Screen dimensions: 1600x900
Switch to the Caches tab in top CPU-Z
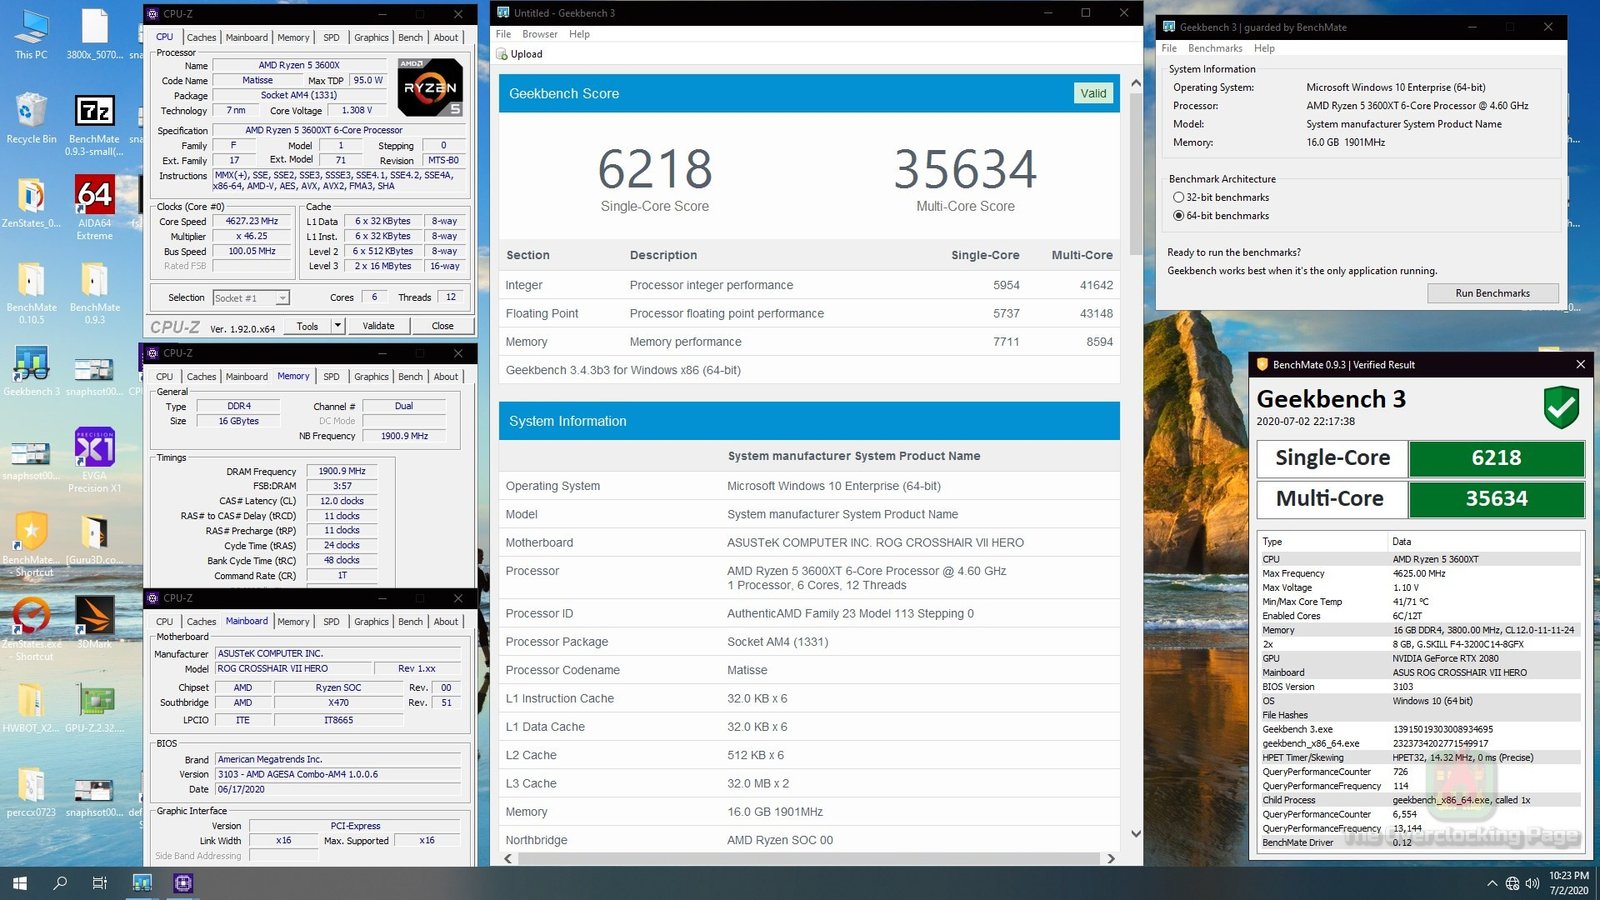(201, 38)
